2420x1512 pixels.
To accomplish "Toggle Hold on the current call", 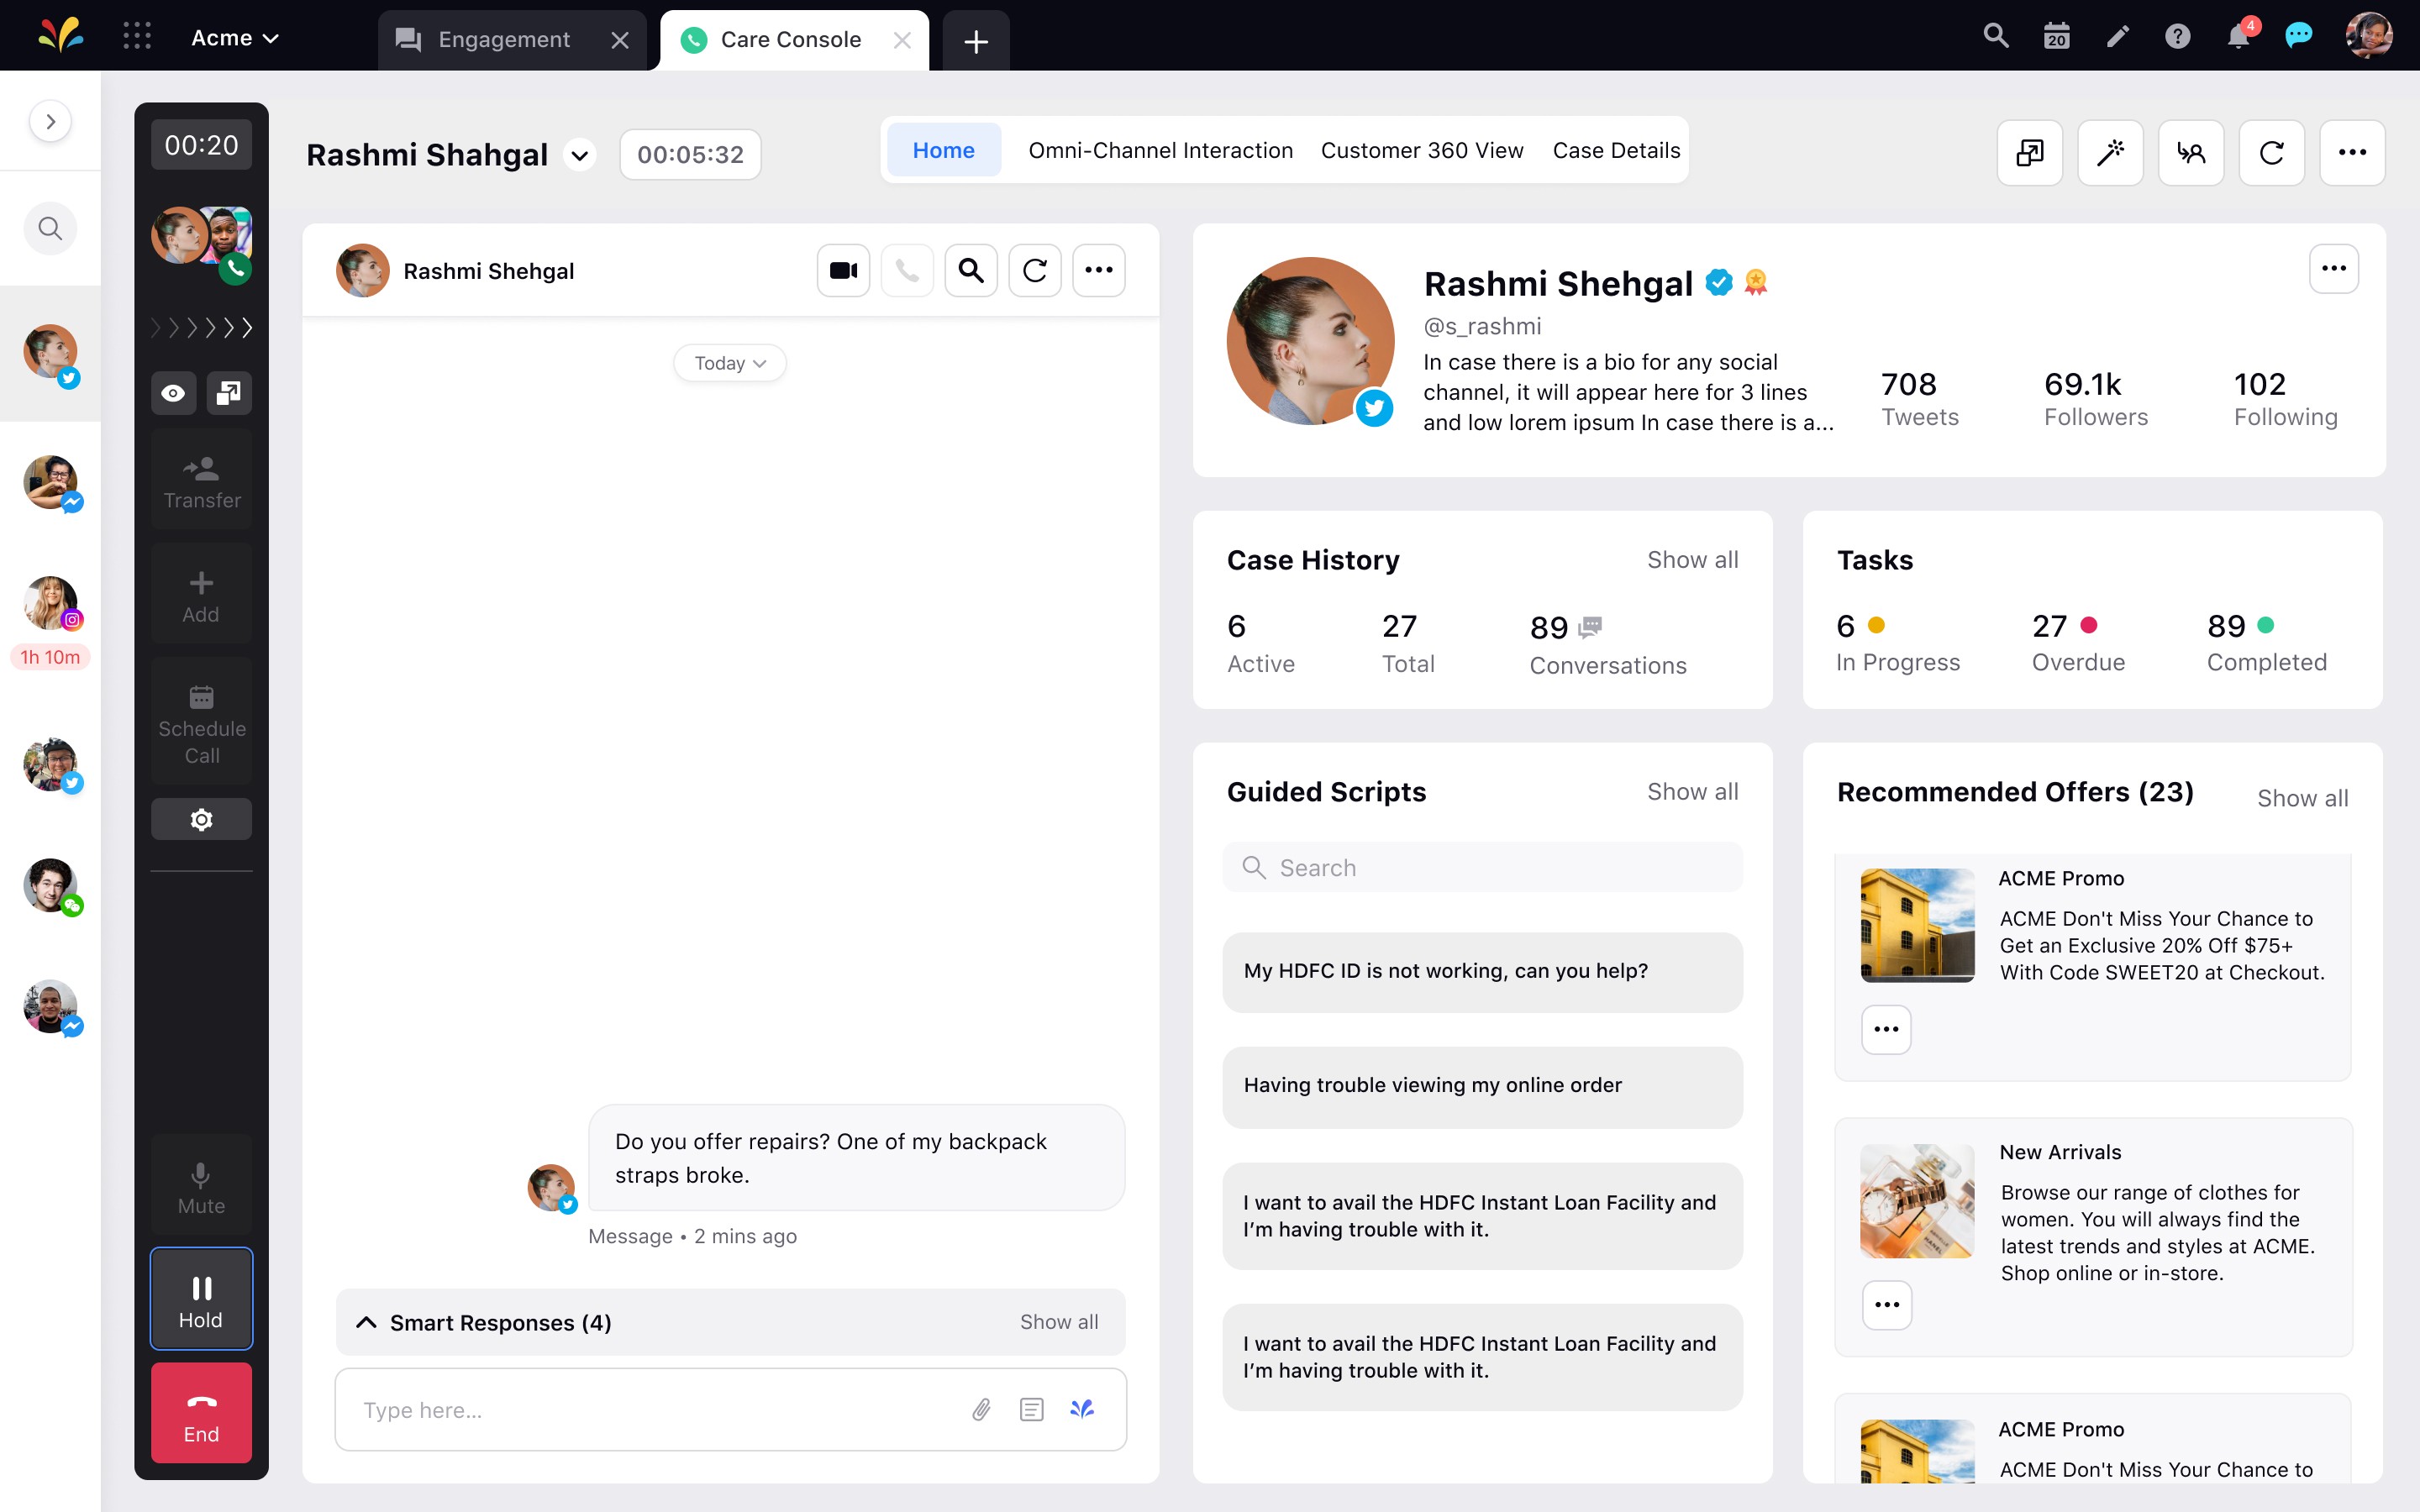I will point(201,1298).
